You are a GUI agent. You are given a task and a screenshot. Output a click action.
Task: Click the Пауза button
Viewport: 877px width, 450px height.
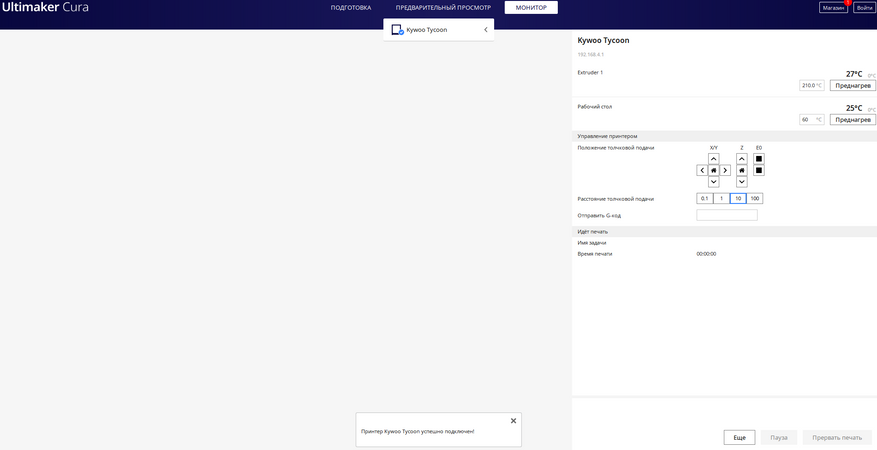click(x=779, y=438)
